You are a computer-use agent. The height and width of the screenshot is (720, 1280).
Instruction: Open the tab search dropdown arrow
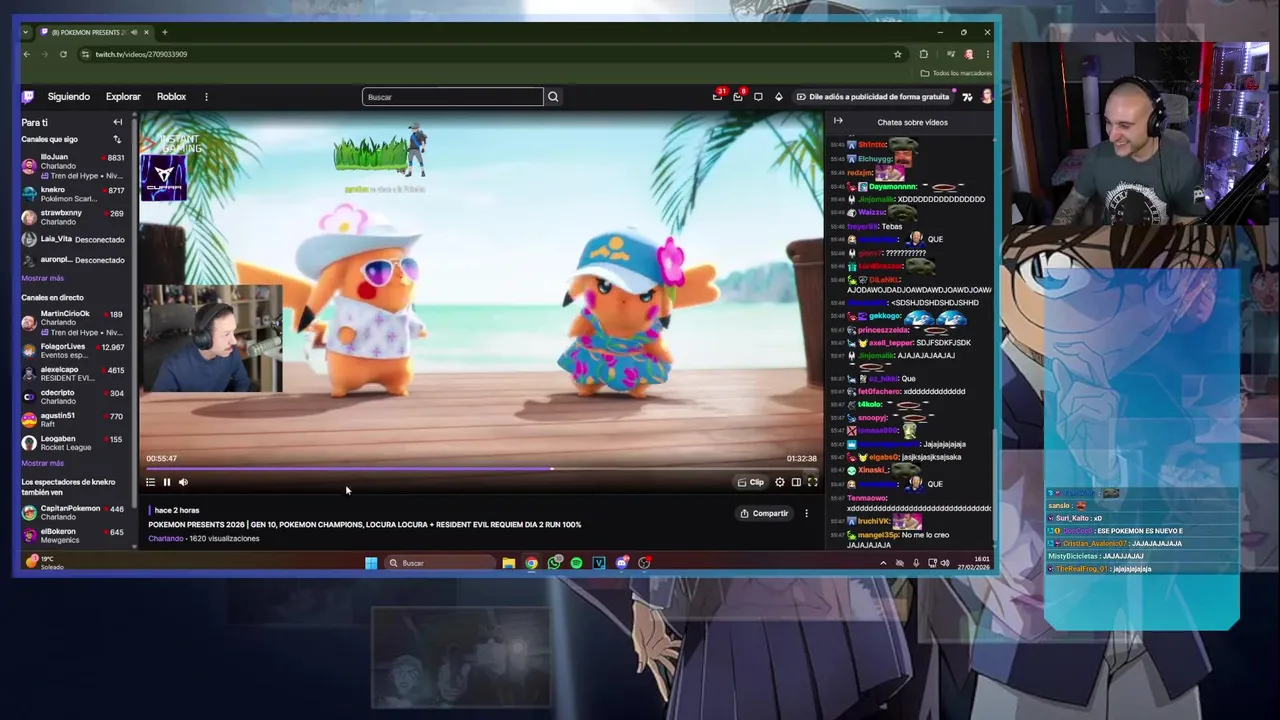26,32
